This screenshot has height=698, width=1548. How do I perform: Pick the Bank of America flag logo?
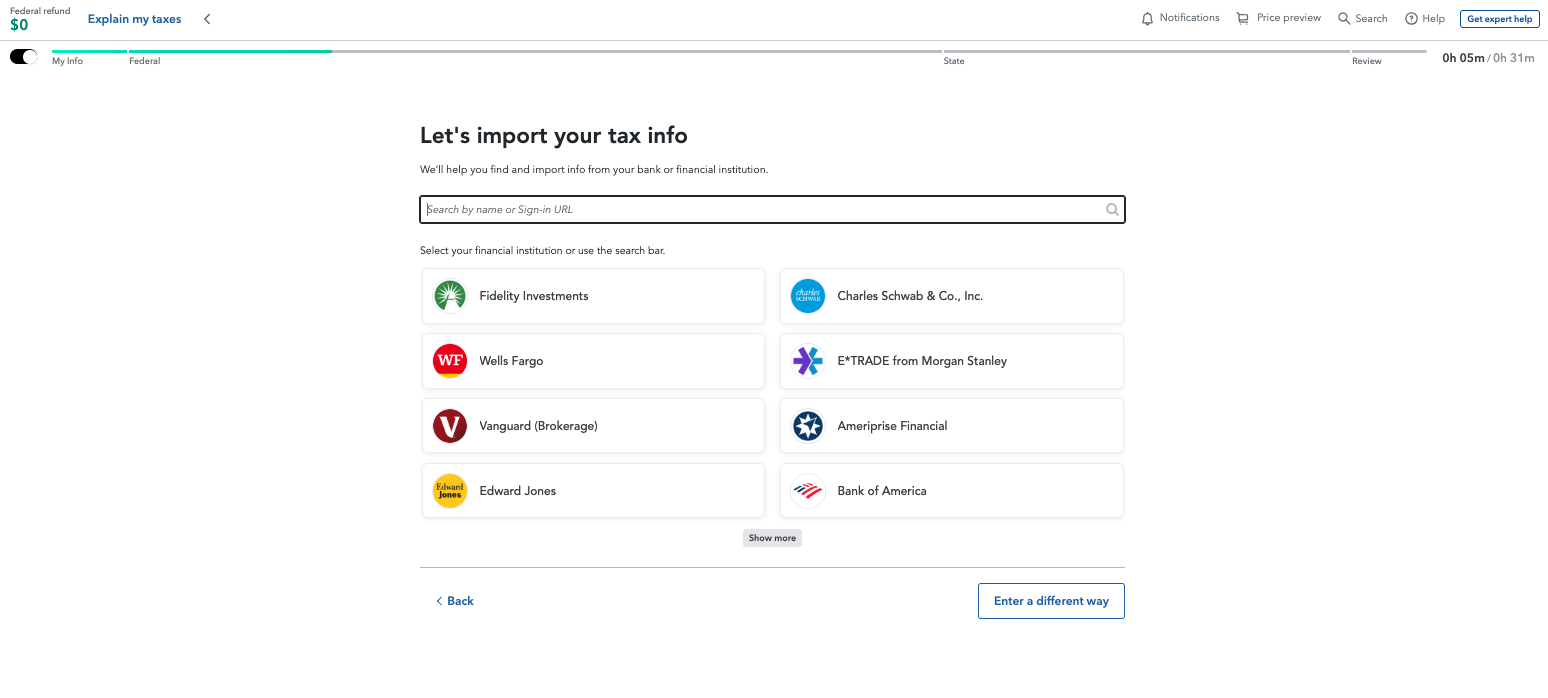[x=807, y=491]
